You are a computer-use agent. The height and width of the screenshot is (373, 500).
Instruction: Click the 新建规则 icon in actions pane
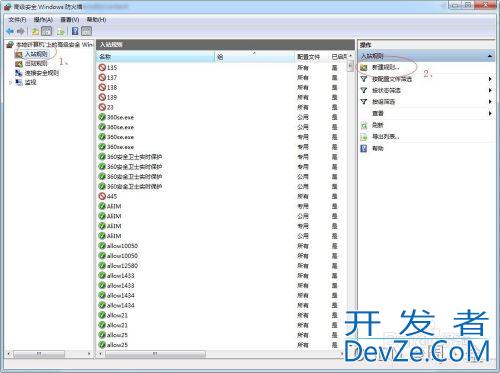point(364,68)
